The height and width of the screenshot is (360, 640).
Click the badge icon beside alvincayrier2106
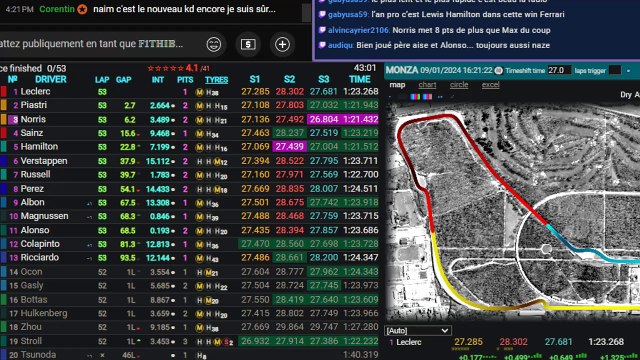click(322, 30)
